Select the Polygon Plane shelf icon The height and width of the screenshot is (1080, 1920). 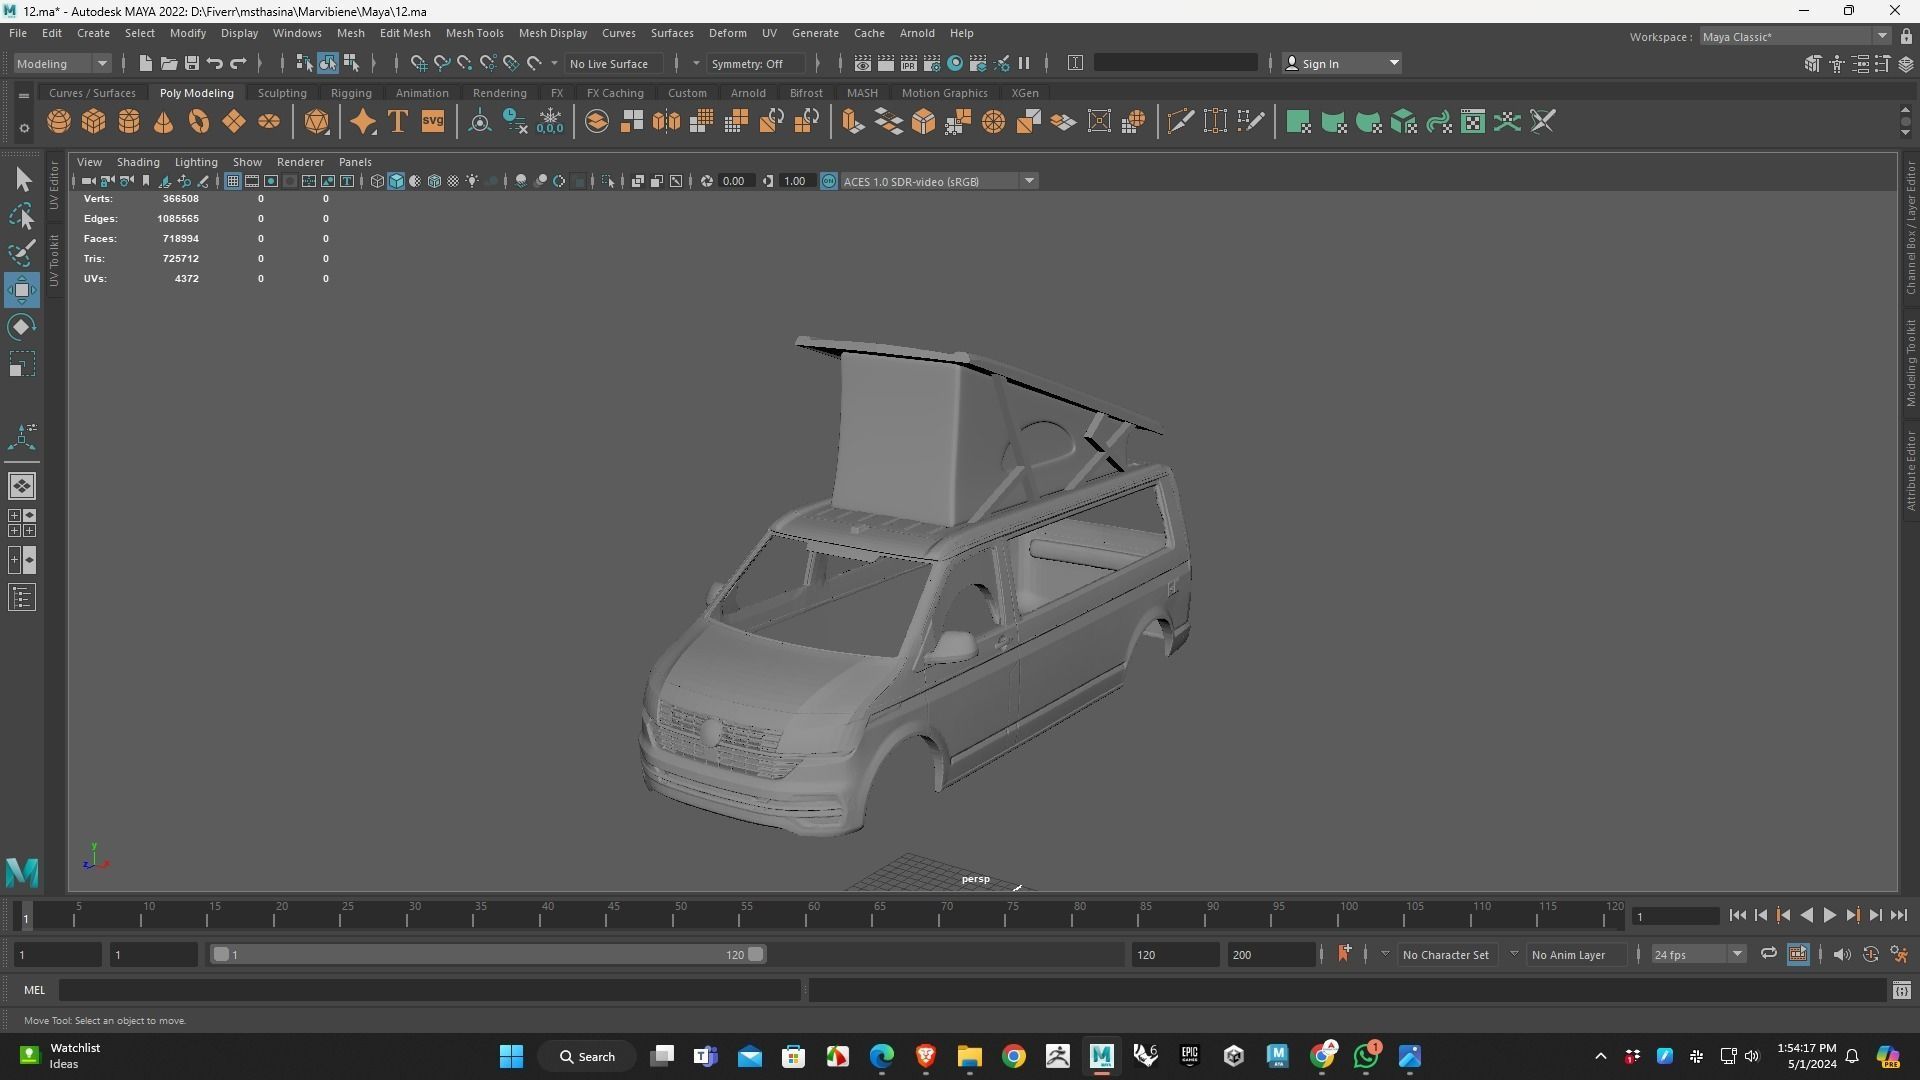[x=234, y=122]
